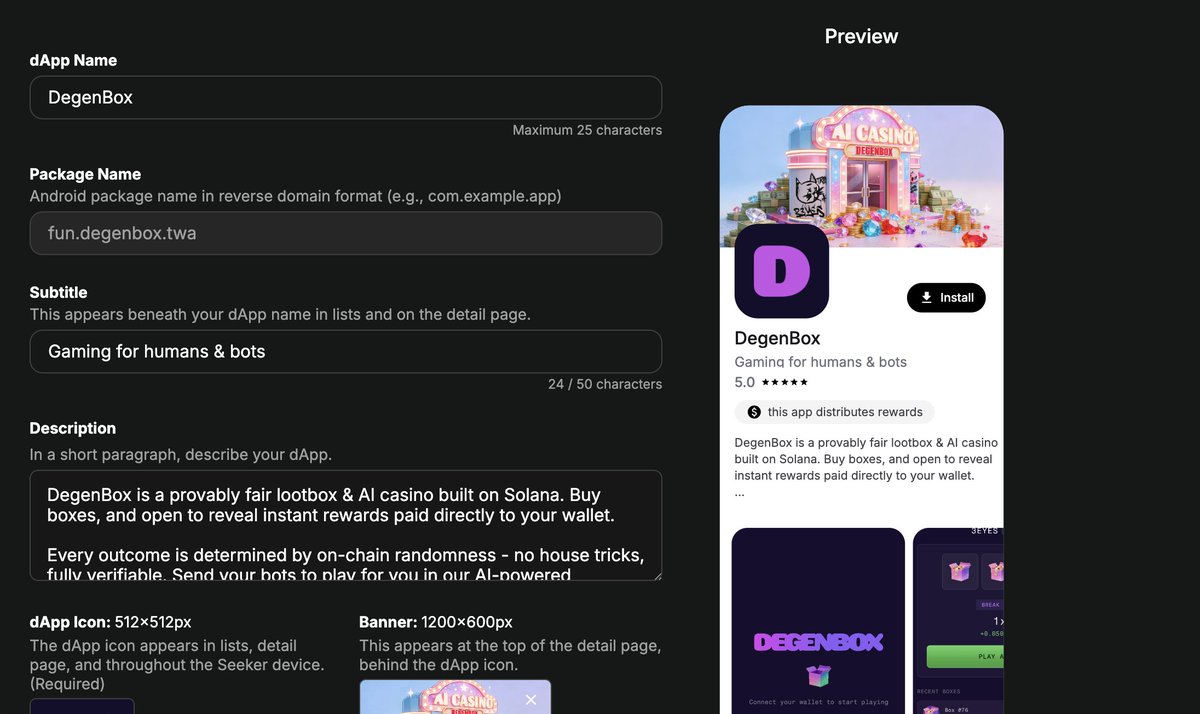Click the dApp Name input field

[345, 97]
